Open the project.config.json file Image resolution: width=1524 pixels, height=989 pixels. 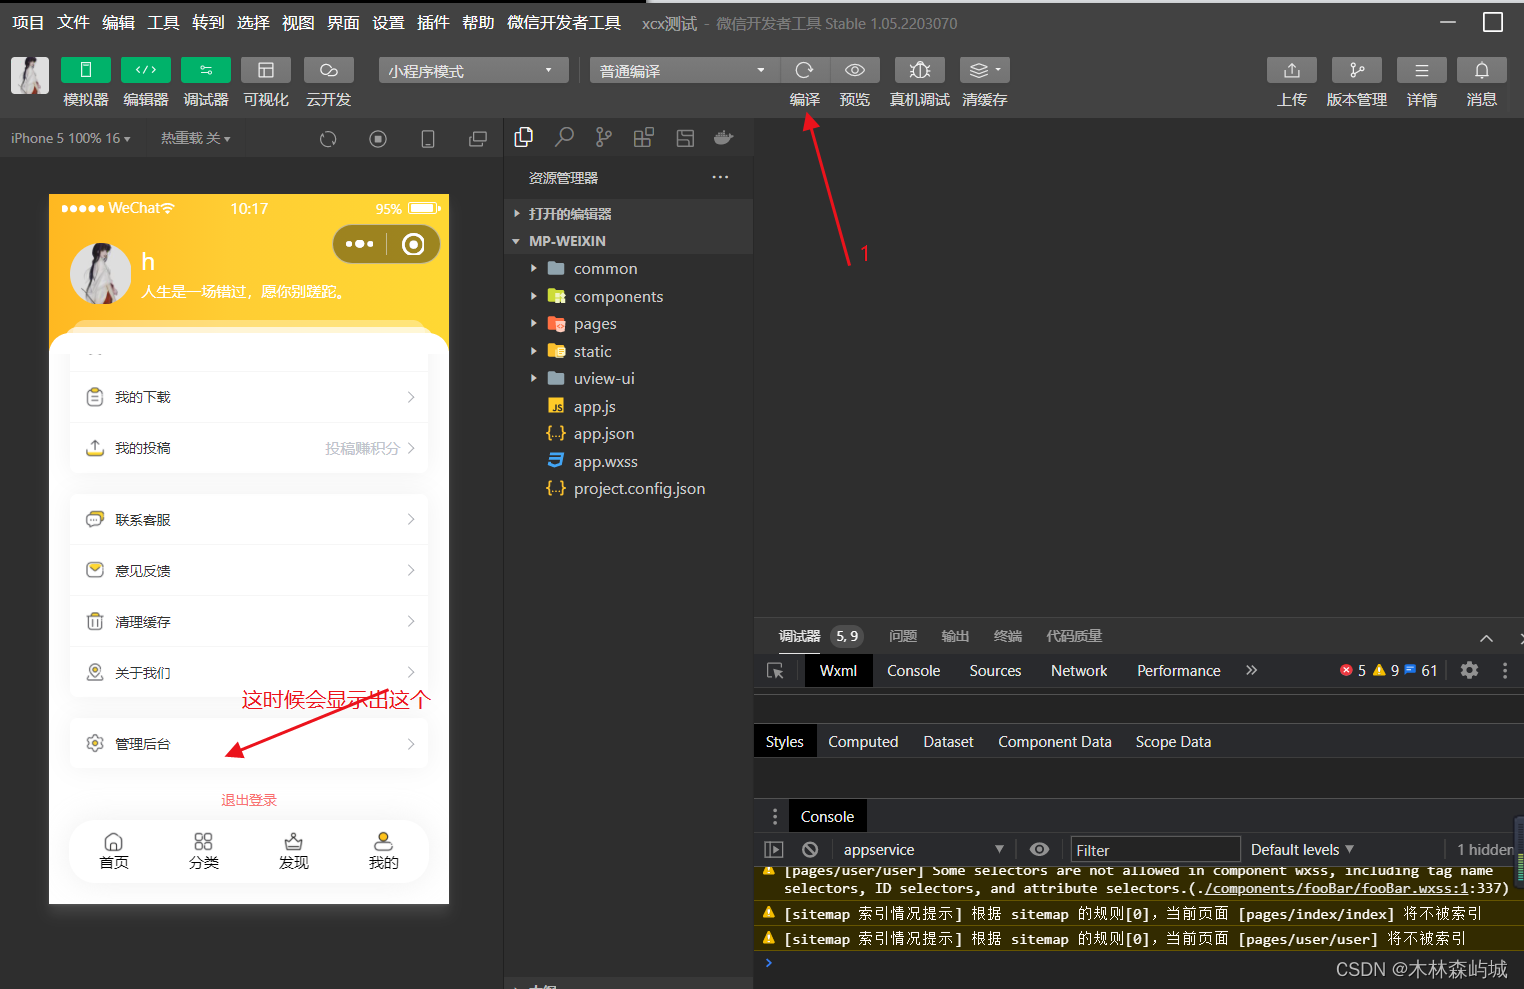[x=628, y=488]
